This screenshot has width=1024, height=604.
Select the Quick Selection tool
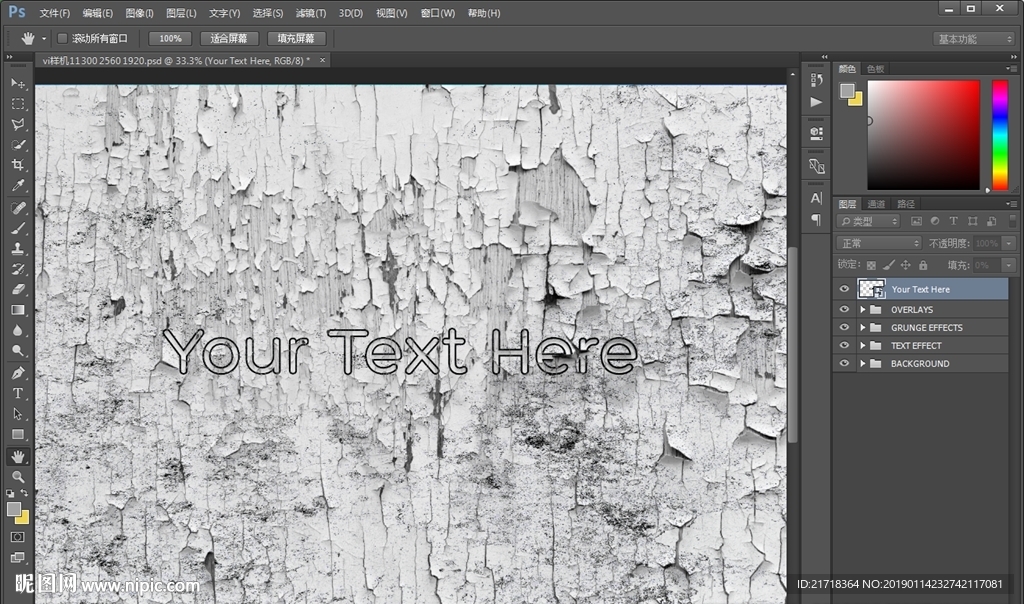pyautogui.click(x=18, y=144)
